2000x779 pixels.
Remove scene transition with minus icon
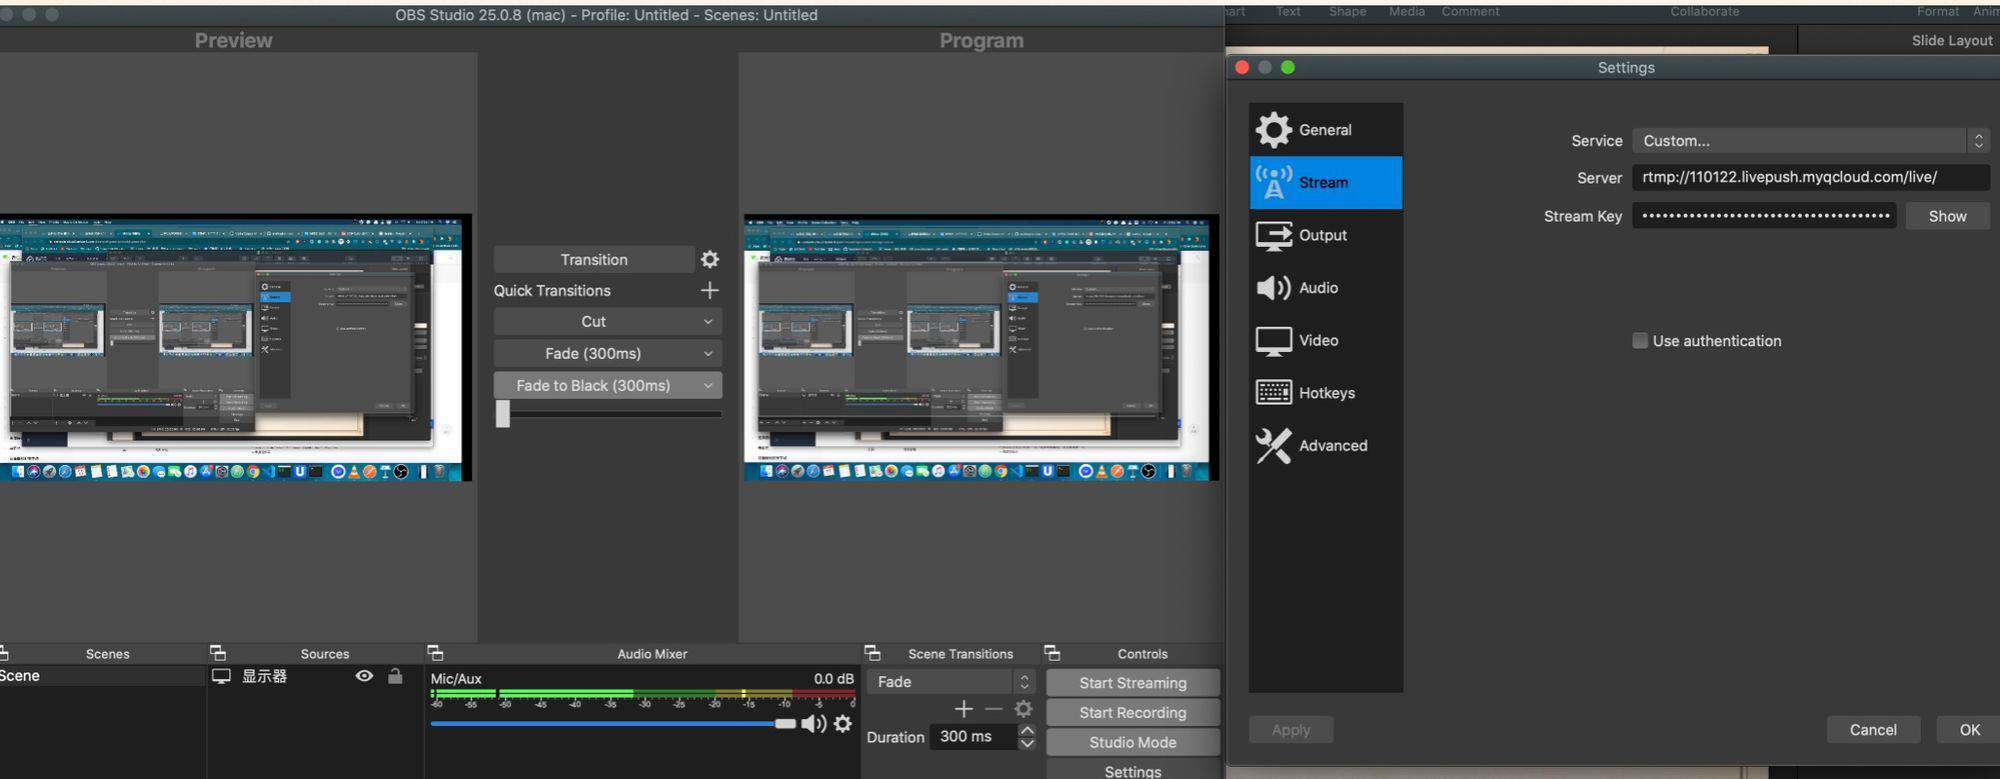(x=993, y=709)
